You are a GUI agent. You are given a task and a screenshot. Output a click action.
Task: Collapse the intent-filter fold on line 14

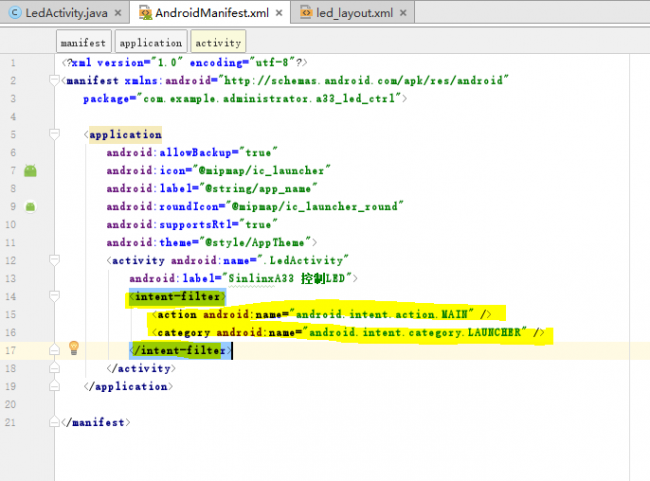coord(54,296)
